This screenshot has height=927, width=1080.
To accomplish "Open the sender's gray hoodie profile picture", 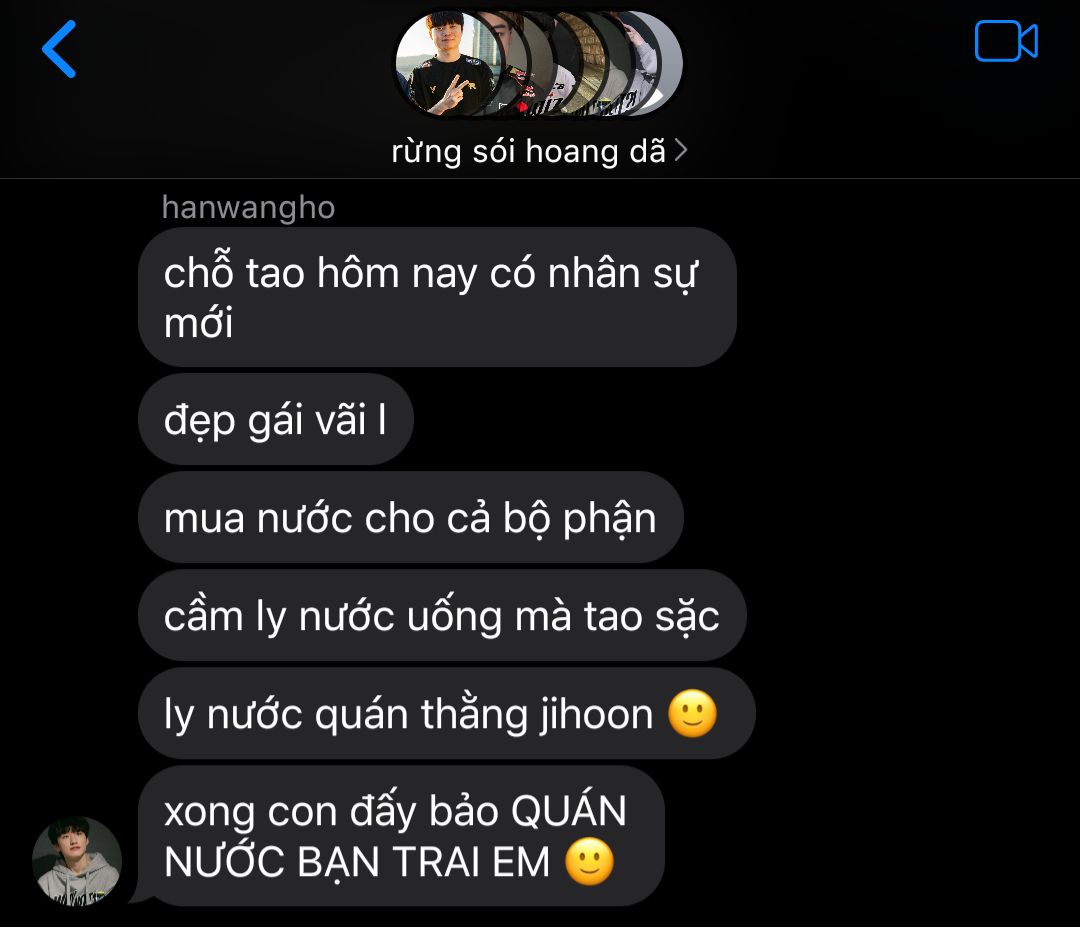I will [x=77, y=861].
